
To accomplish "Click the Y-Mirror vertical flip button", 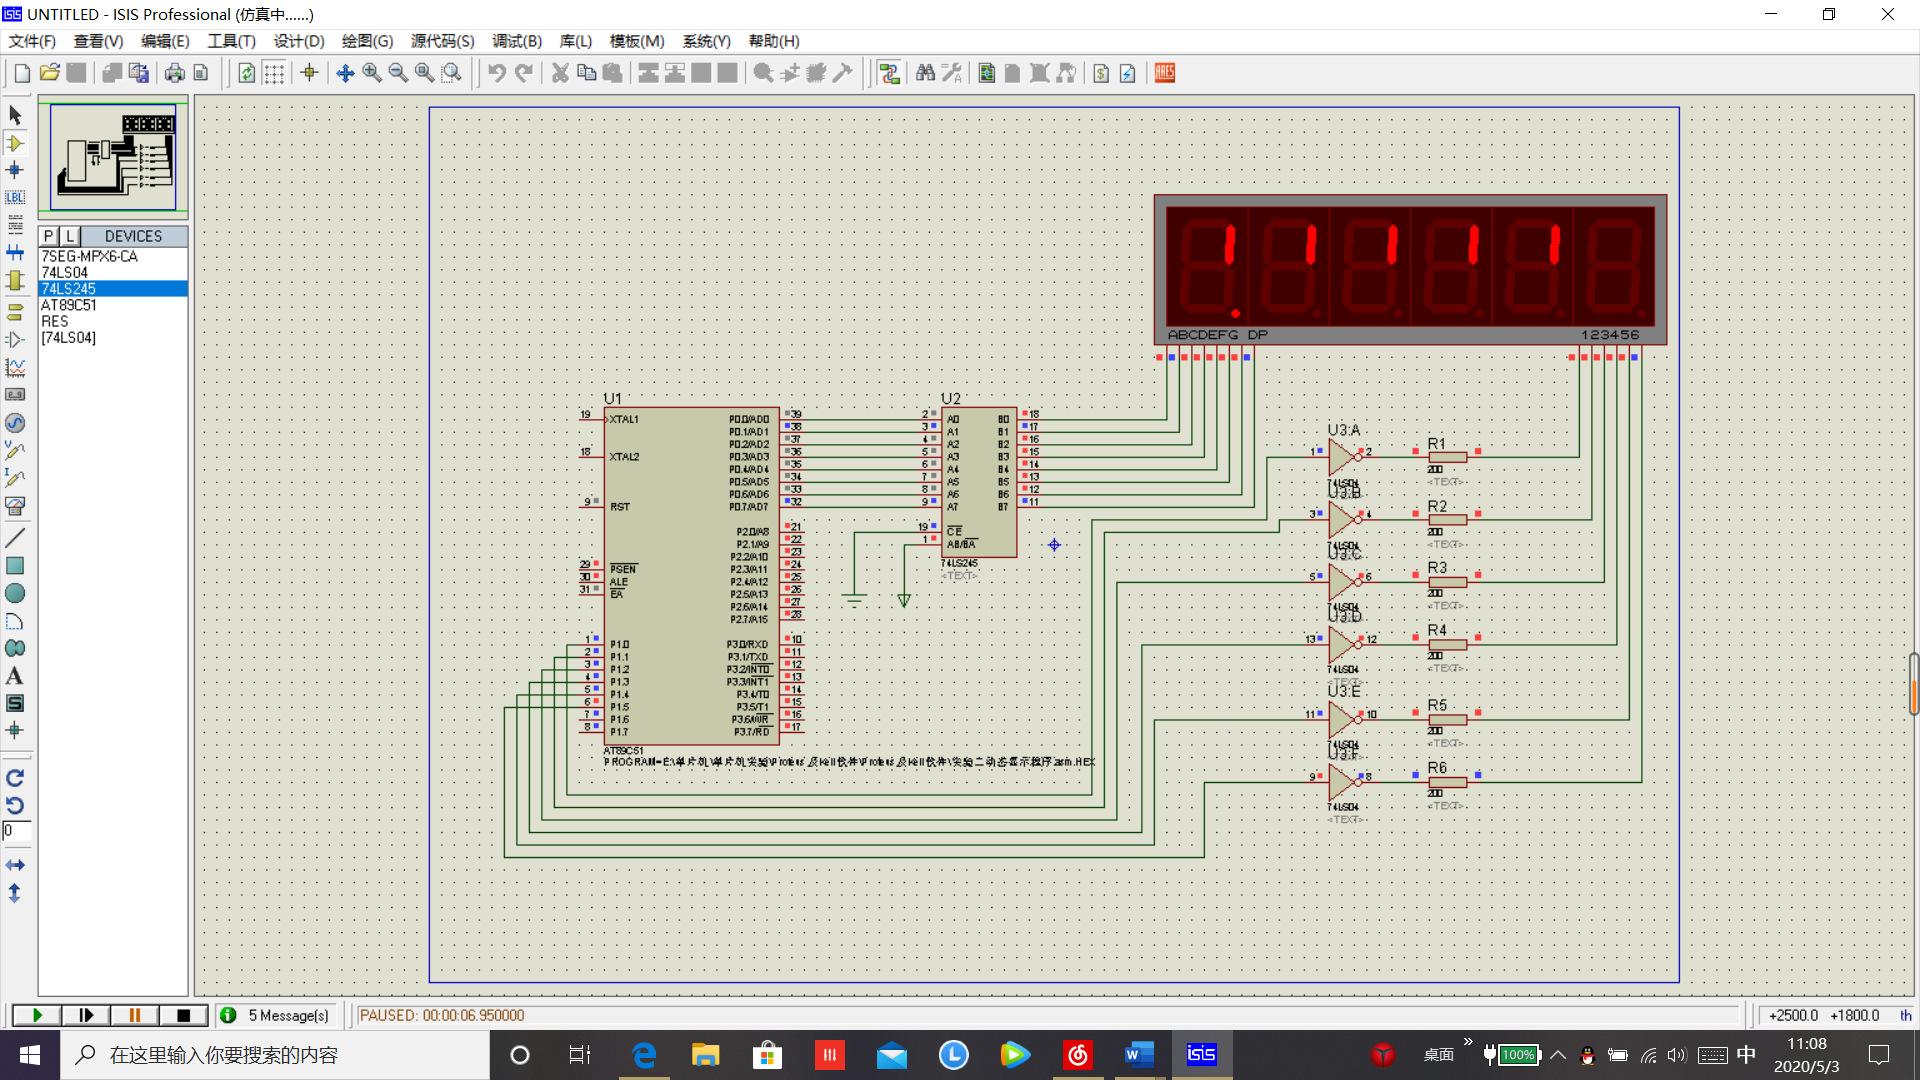I will (15, 893).
